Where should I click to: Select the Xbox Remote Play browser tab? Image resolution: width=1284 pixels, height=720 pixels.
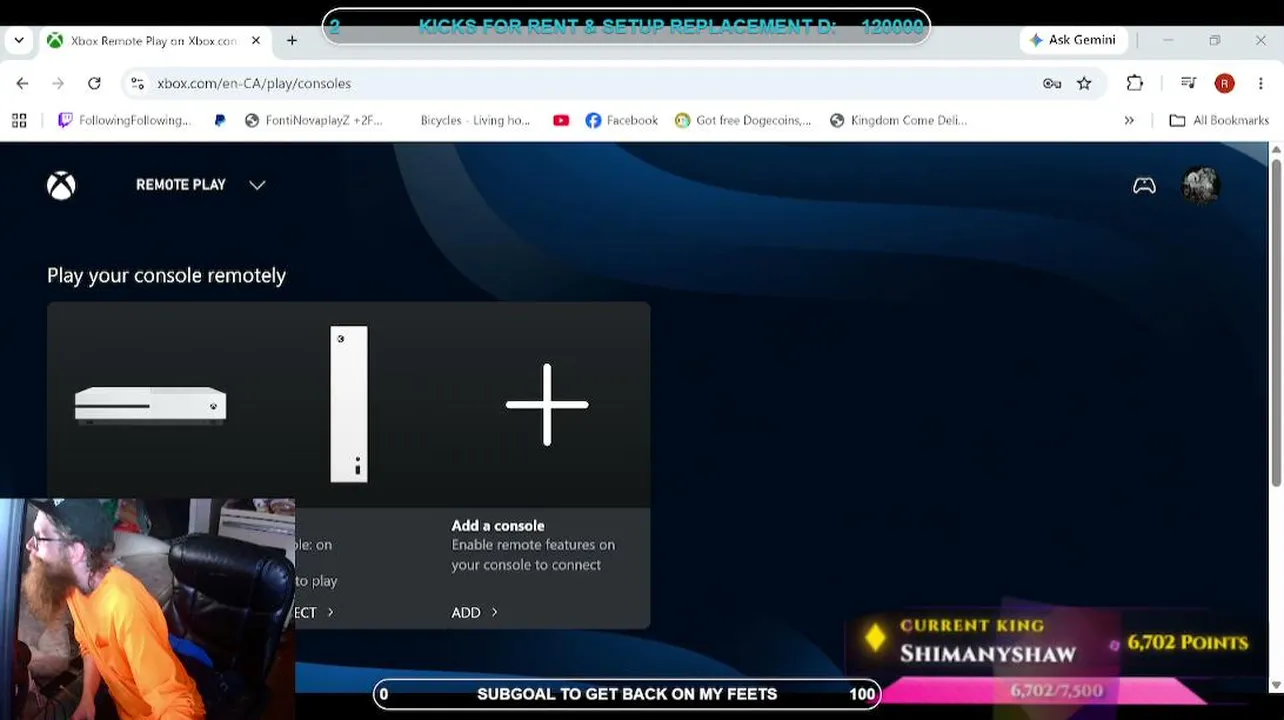click(153, 41)
